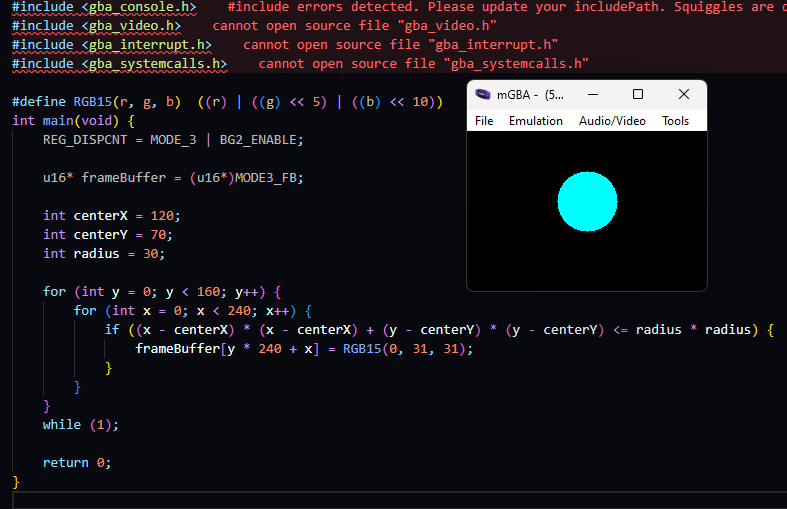The height and width of the screenshot is (509, 787).
Task: Open the File menu in mGBA
Action: tap(484, 121)
